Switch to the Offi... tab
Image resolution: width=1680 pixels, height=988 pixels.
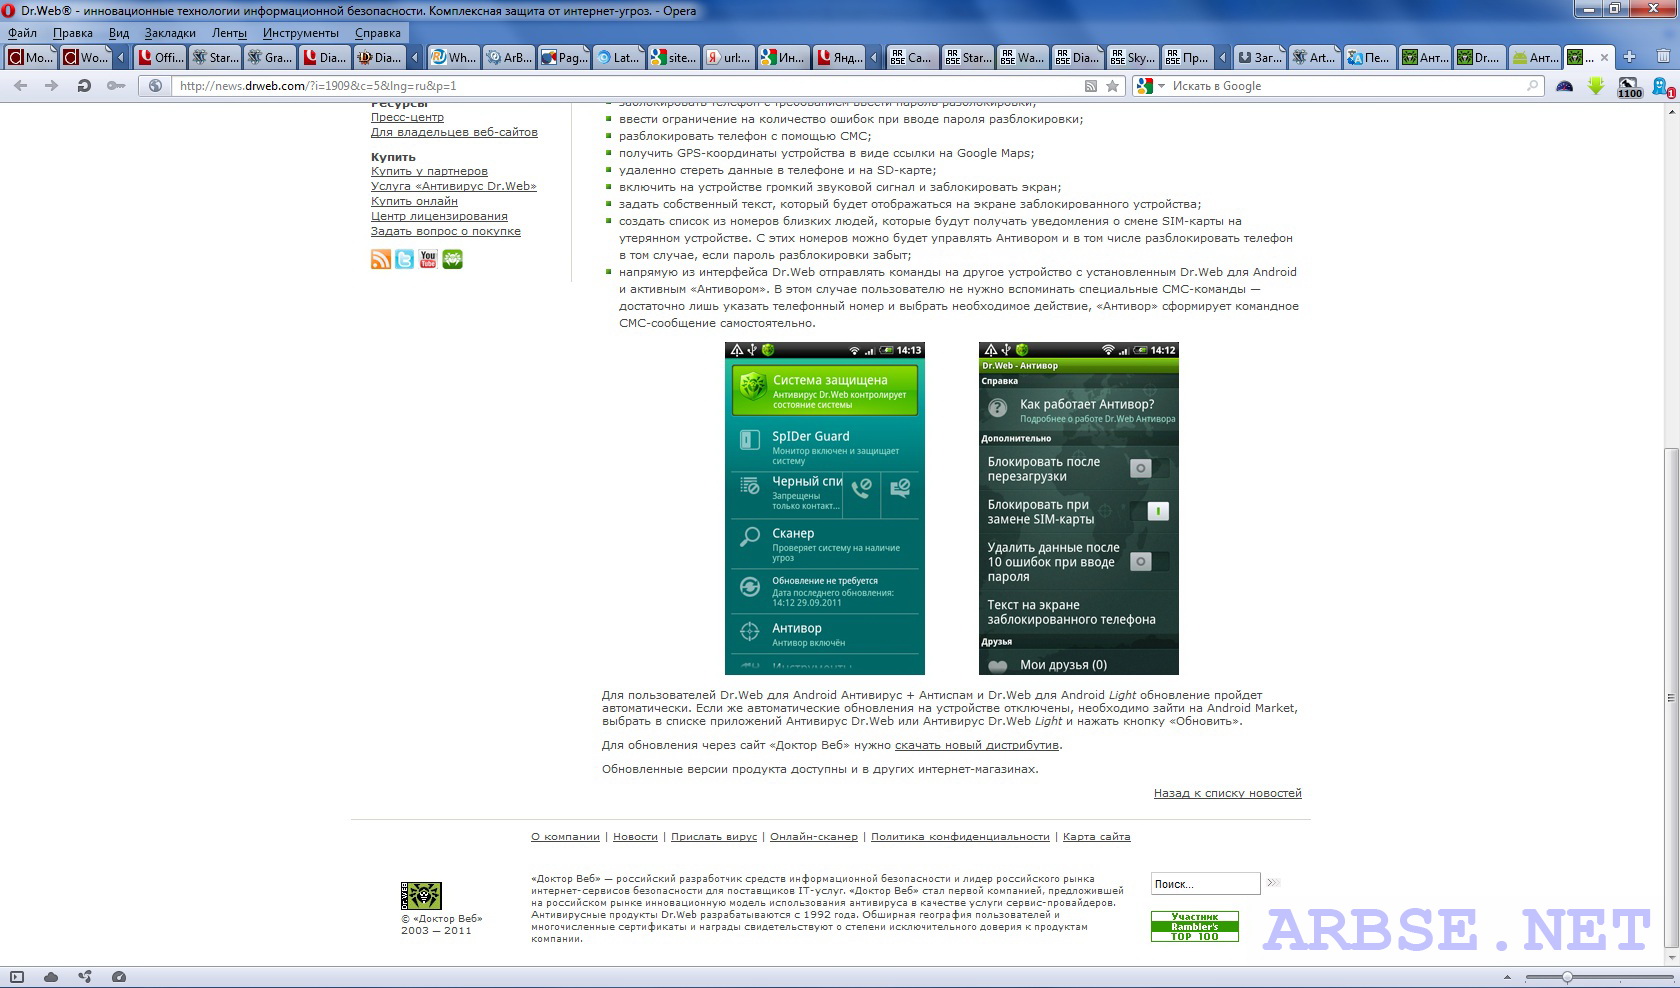[159, 58]
